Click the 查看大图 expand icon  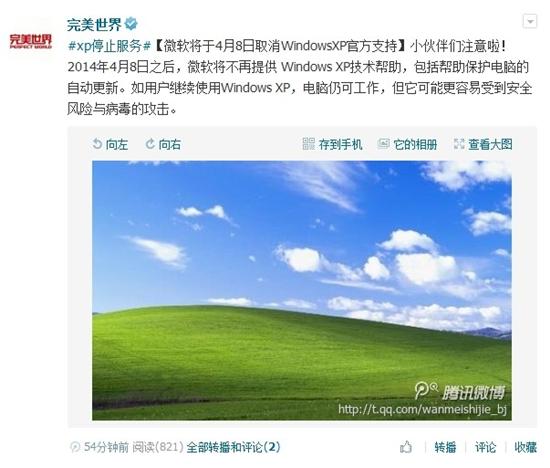pos(459,144)
